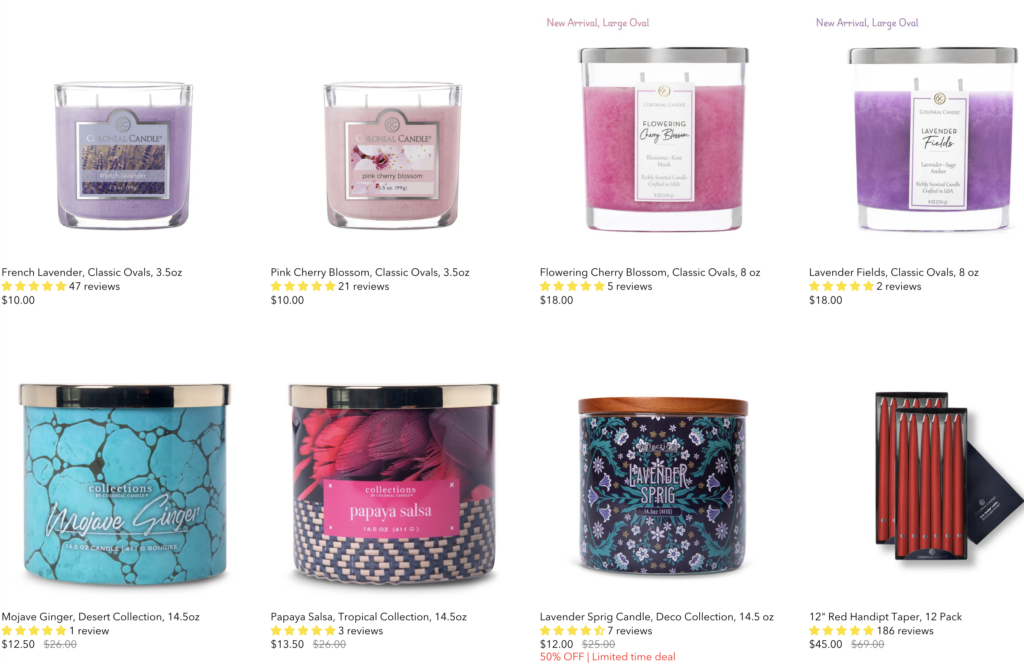Screen dimensions: 1024x664
Task: View the Lavender Fields candle photo
Action: click(933, 138)
